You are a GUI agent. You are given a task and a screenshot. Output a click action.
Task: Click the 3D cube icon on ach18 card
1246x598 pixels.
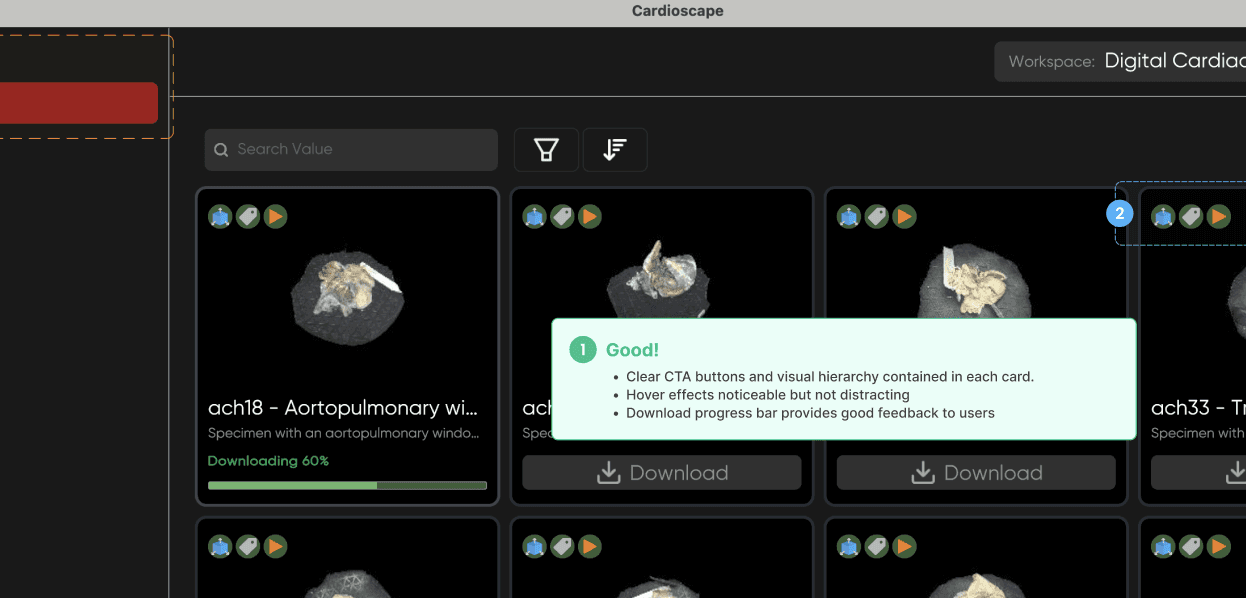point(220,216)
